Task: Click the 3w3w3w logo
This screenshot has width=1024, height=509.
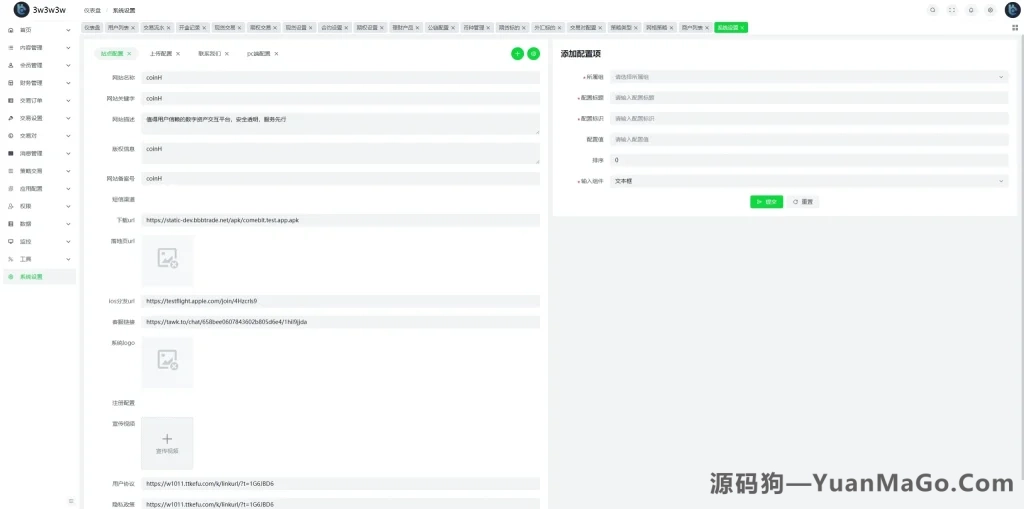Action: tap(40, 10)
